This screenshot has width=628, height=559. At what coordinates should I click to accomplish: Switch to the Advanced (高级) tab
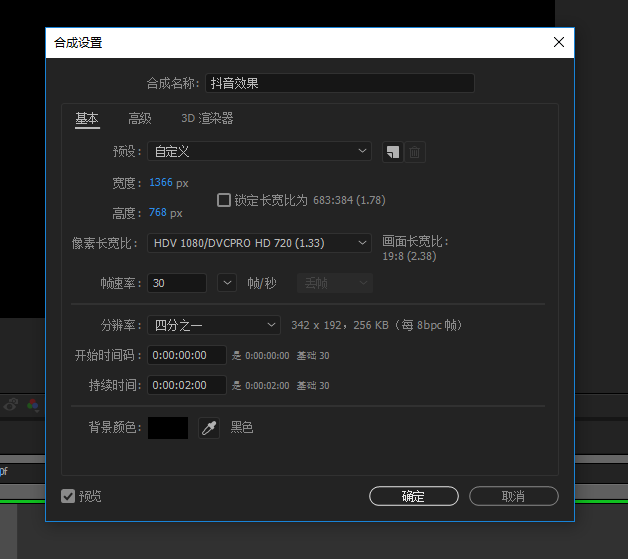(x=140, y=119)
